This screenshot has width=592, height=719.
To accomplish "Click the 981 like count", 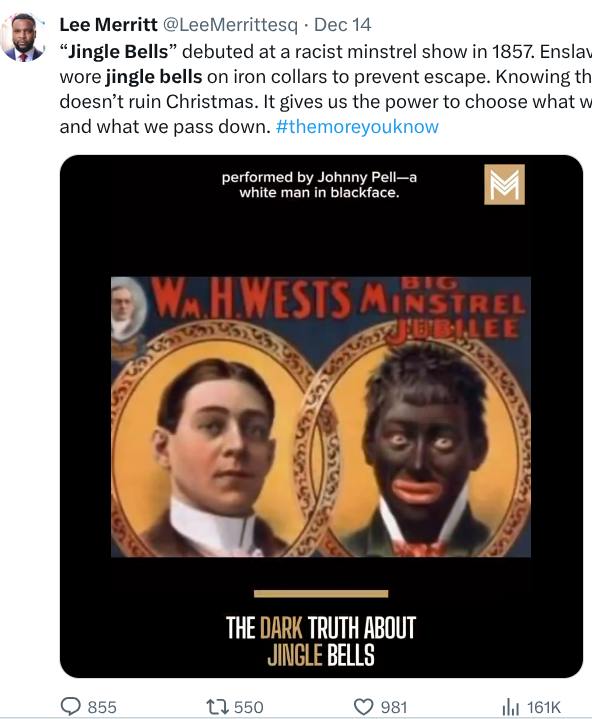I will click(x=394, y=707).
